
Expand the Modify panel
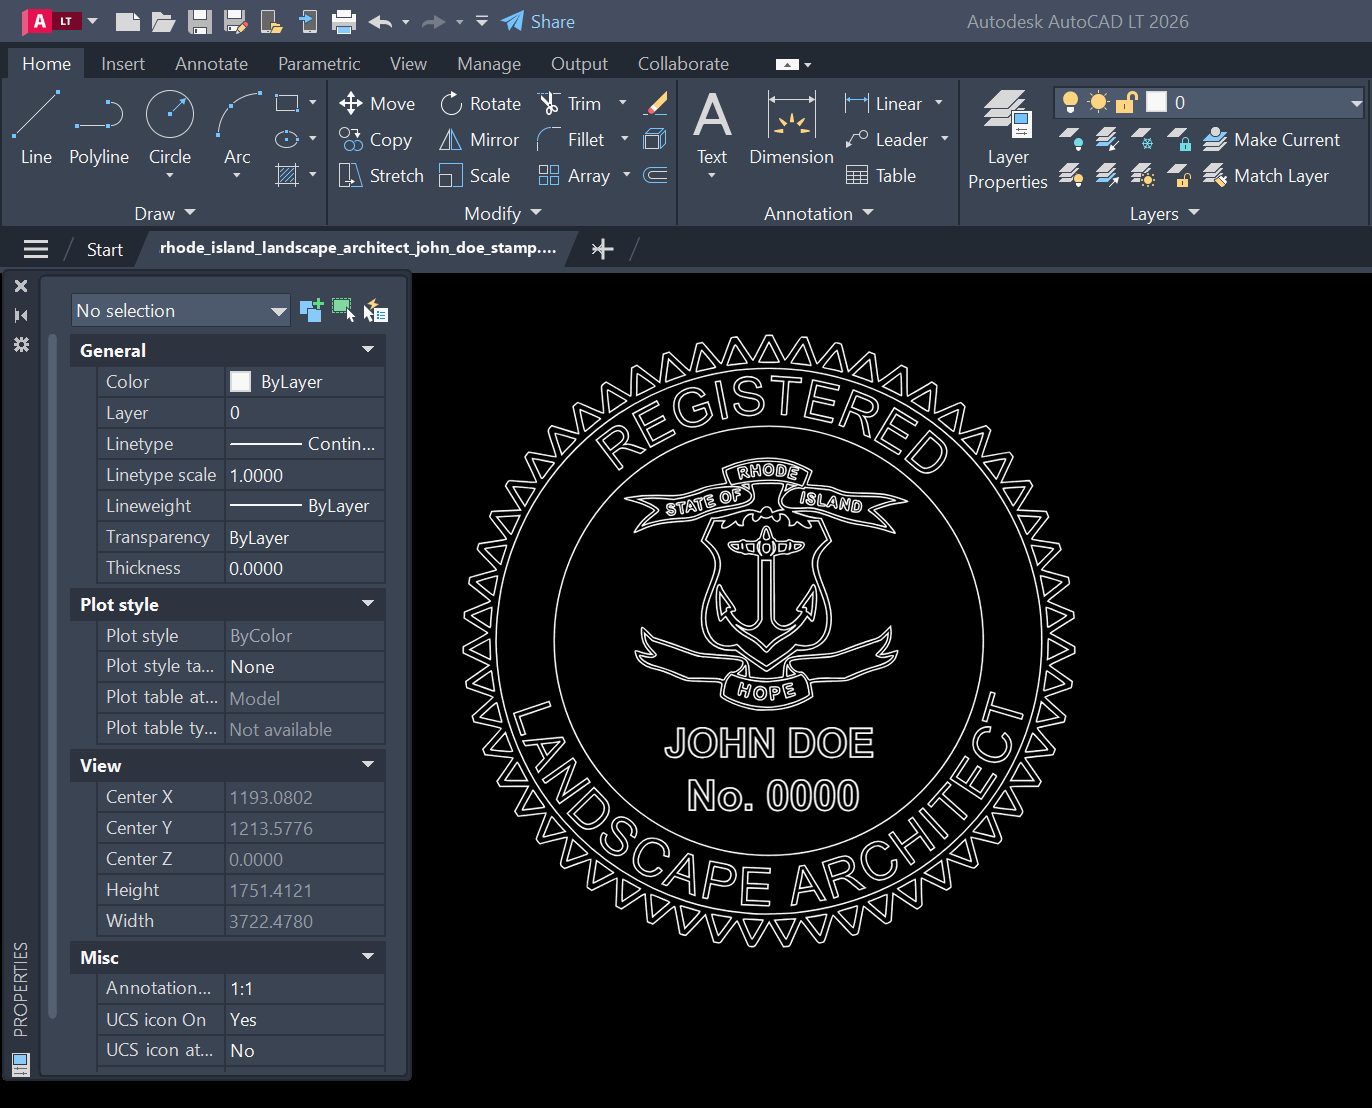(x=503, y=213)
